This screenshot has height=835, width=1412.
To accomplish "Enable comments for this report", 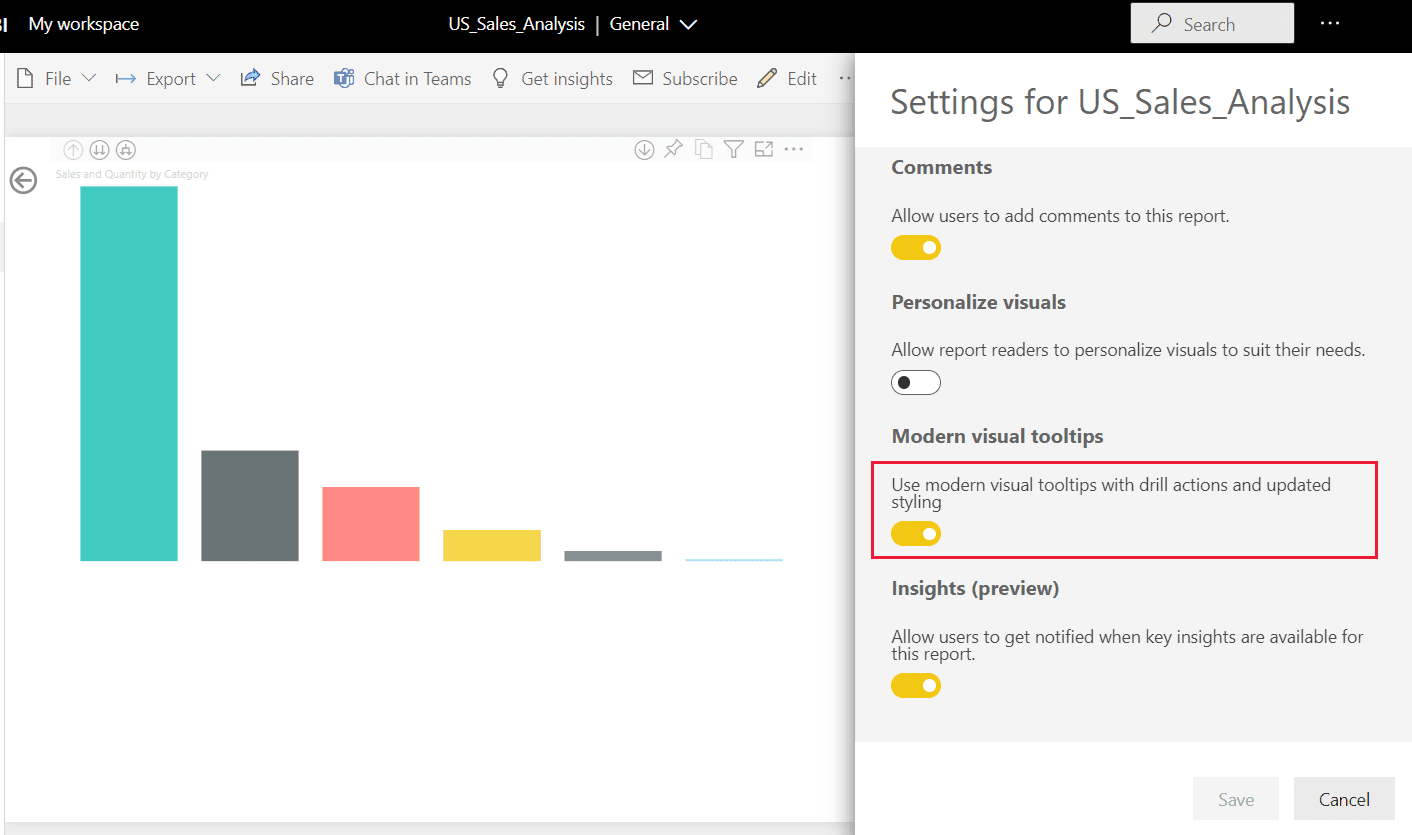I will pyautogui.click(x=916, y=247).
